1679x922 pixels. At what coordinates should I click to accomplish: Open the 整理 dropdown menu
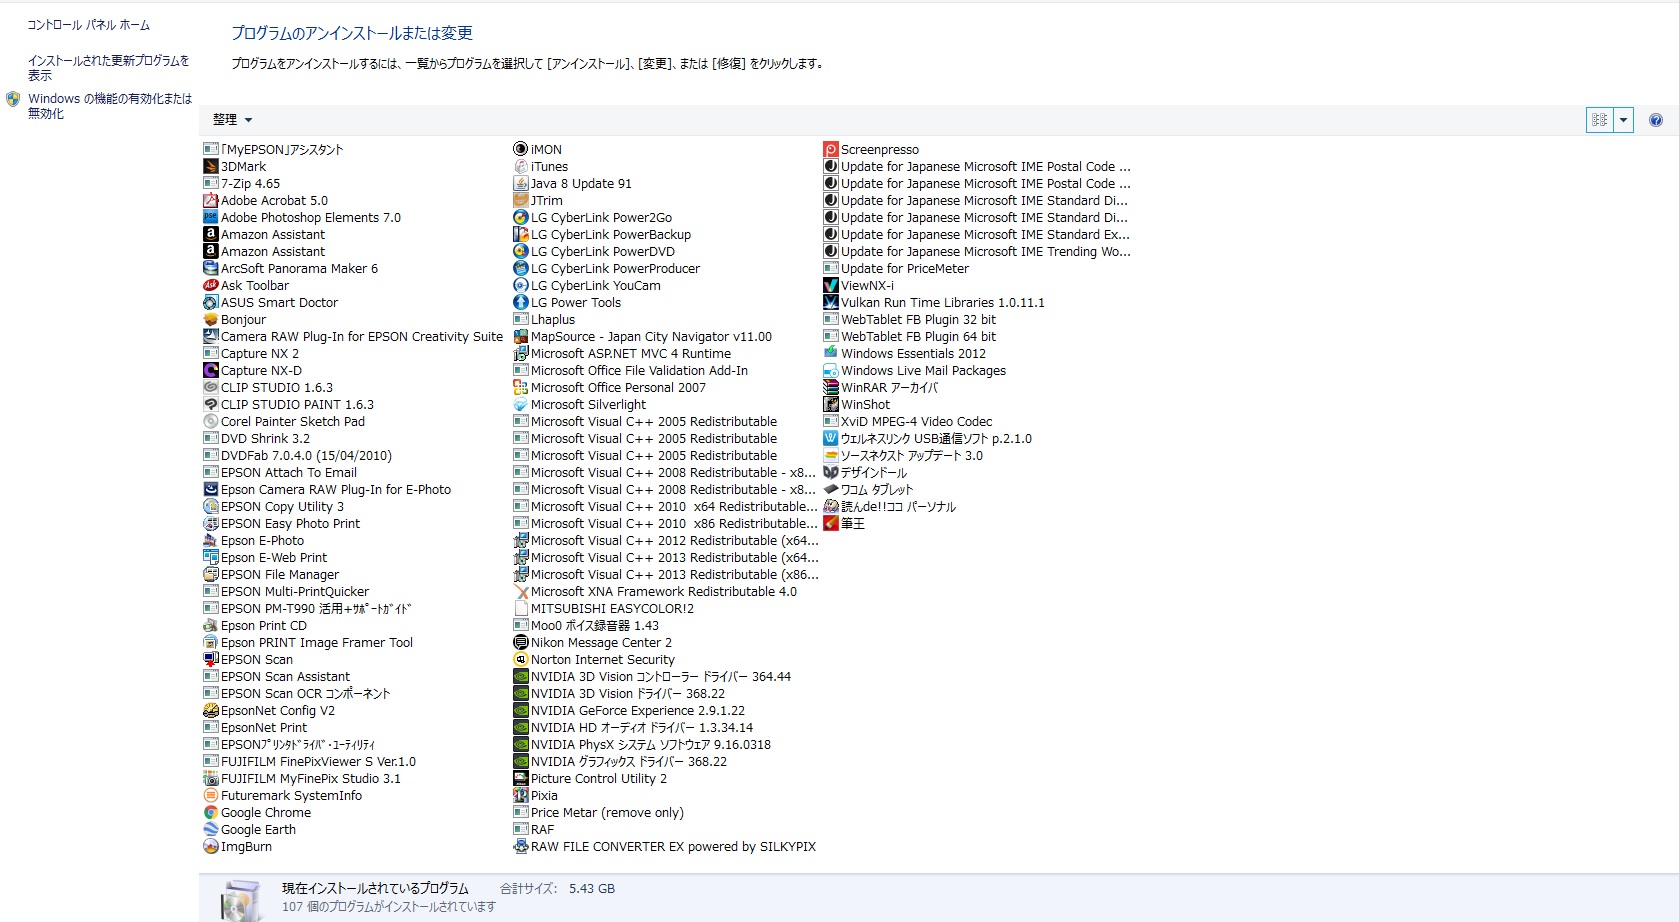pos(232,120)
